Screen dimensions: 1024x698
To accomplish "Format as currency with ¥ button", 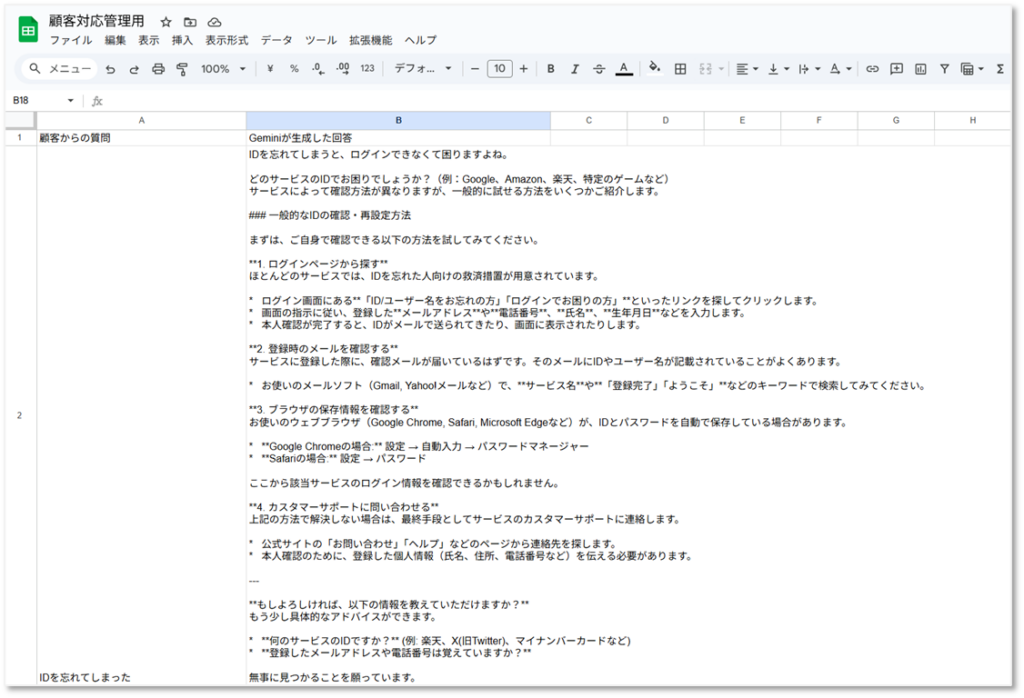I will (270, 69).
